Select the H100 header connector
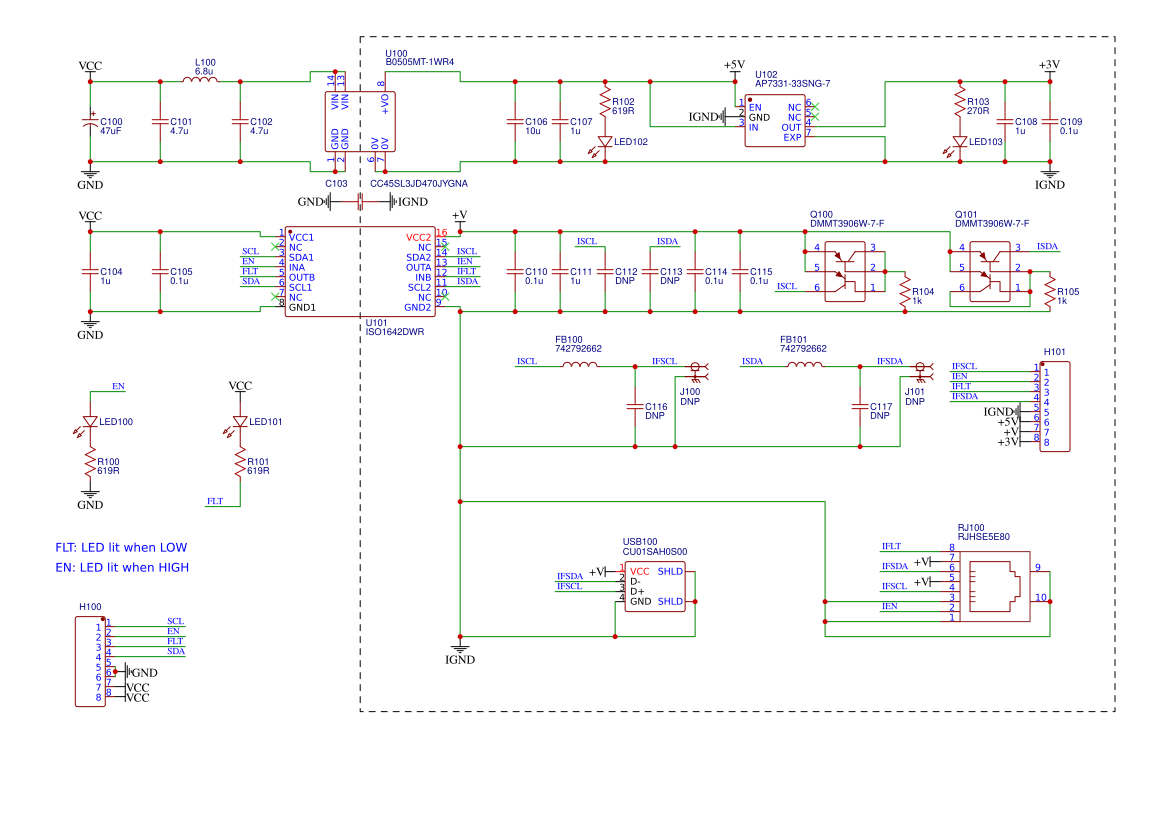Viewport: 1169px width, 827px height. [91, 661]
